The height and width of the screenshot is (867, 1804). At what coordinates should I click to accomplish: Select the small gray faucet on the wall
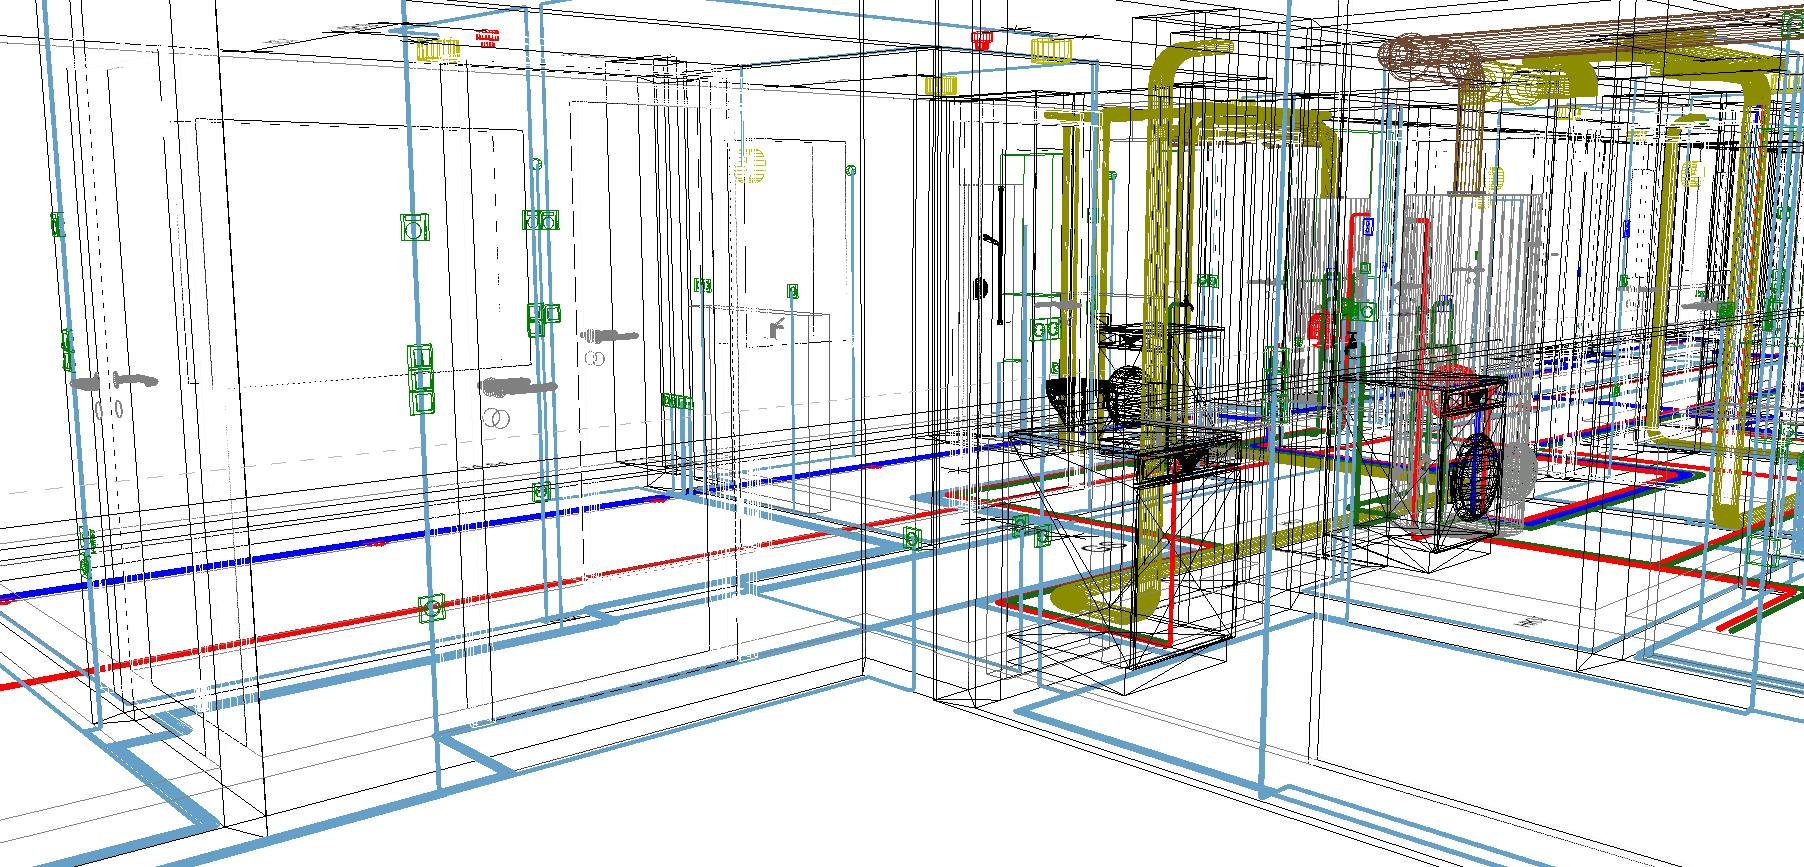click(776, 327)
